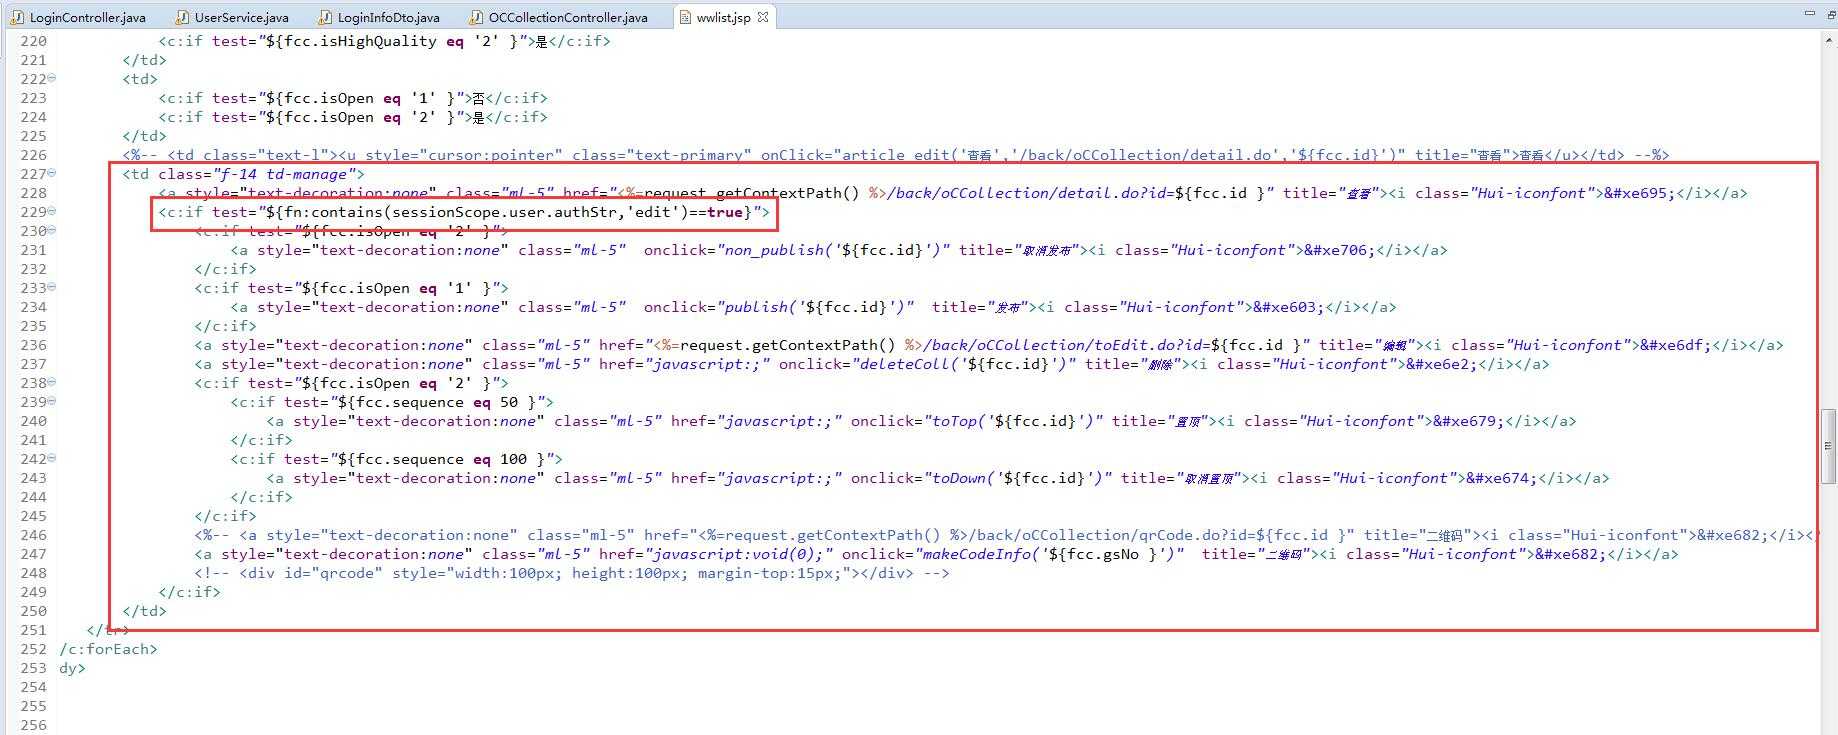Close the wwlist.jsp tab with its X
The width and height of the screenshot is (1838, 735).
coord(763,17)
